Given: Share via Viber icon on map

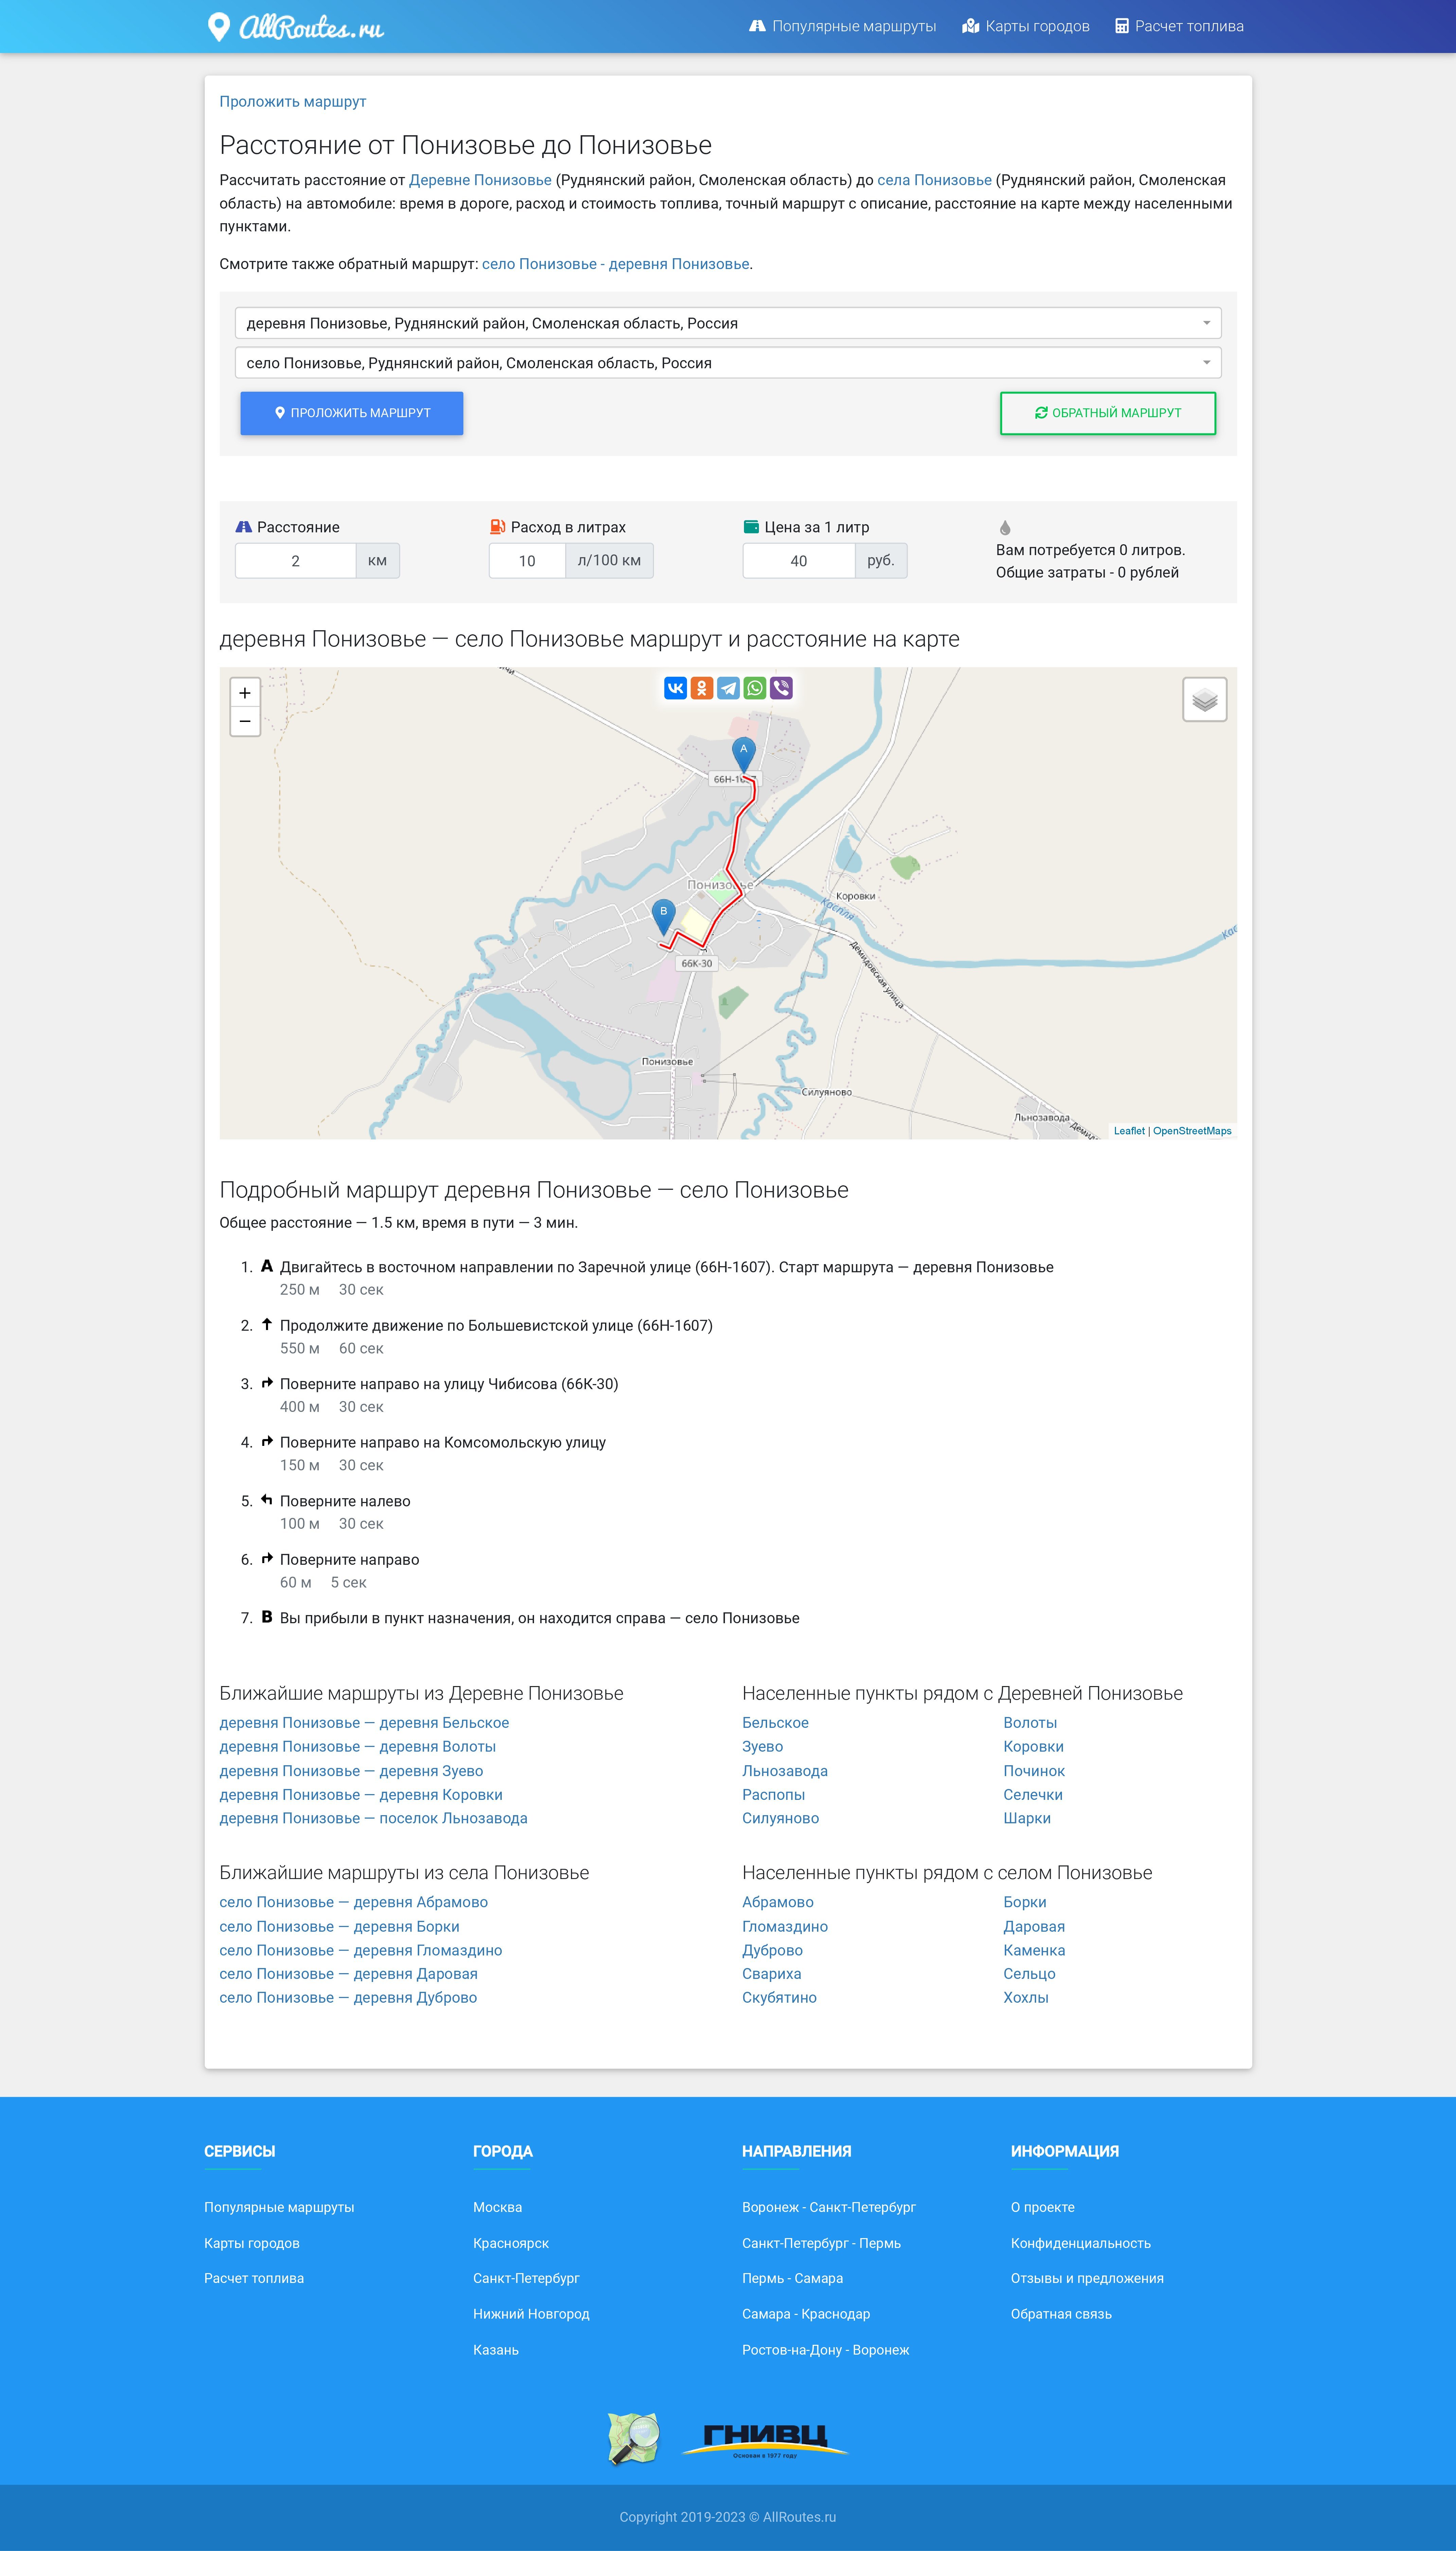Looking at the screenshot, I should 781,688.
